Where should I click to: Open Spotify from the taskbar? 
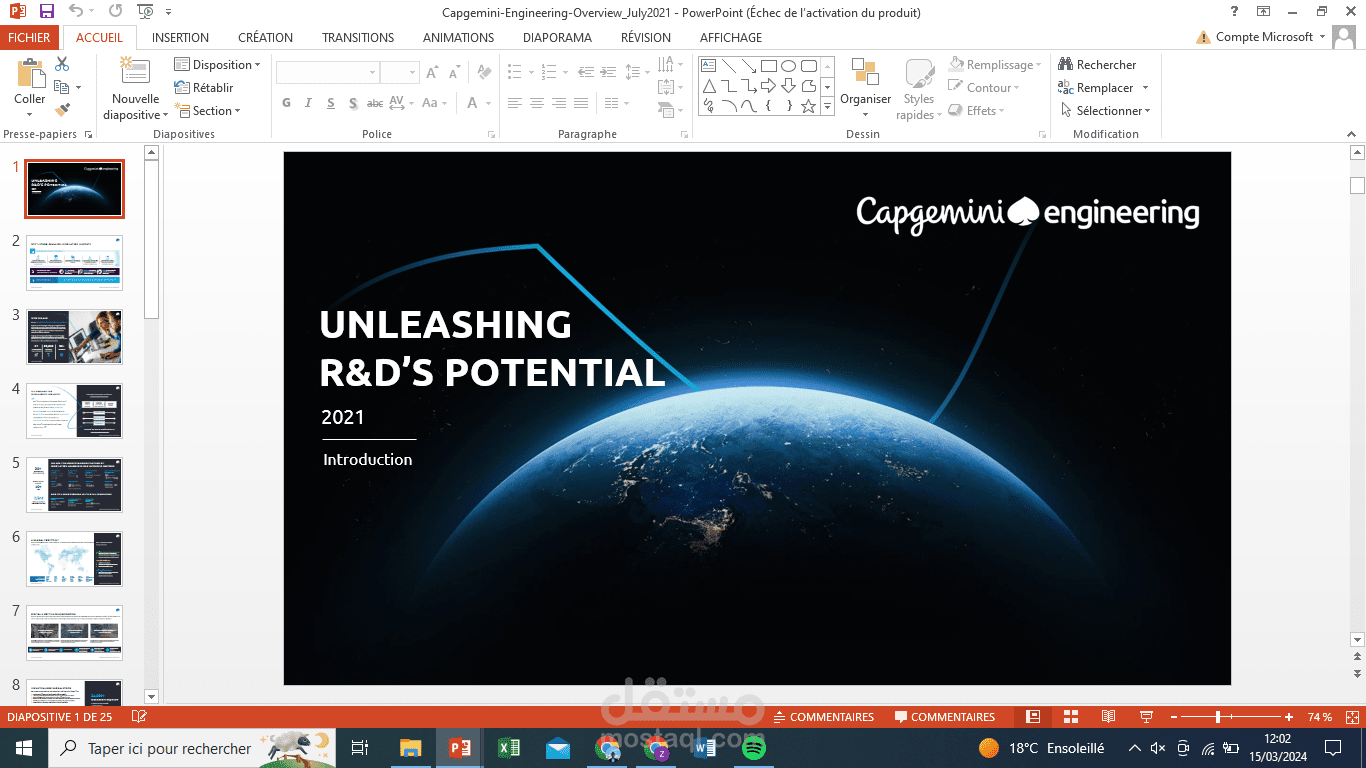(753, 748)
